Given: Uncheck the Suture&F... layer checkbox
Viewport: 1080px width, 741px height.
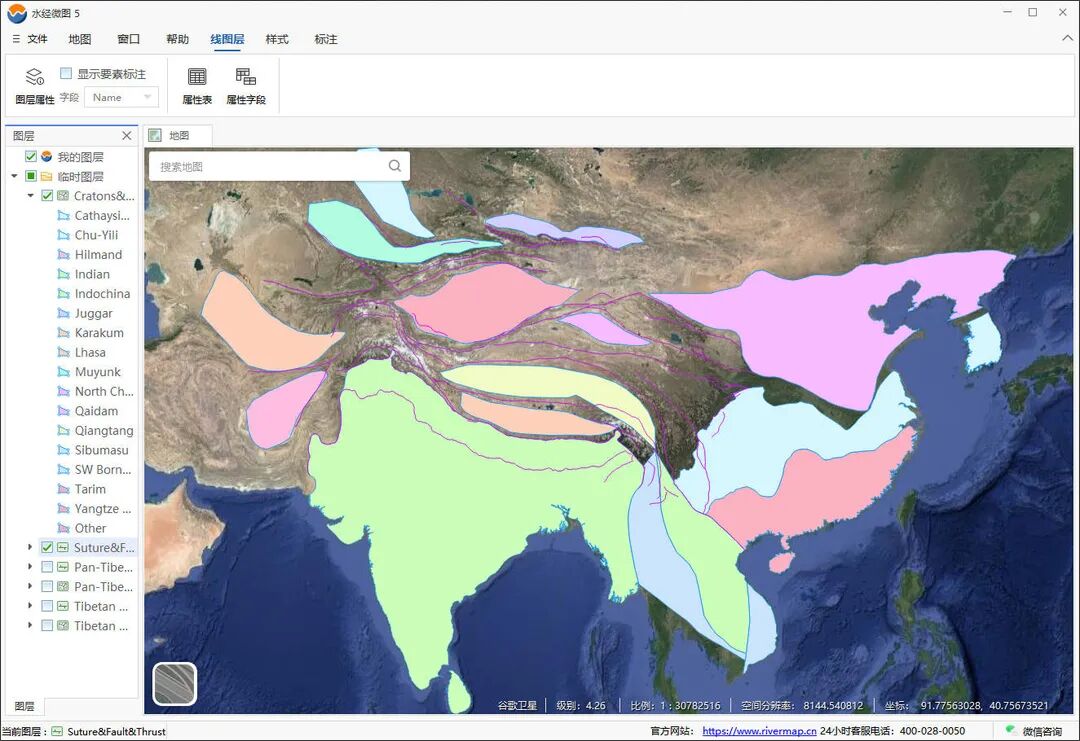Looking at the screenshot, I should (47, 547).
